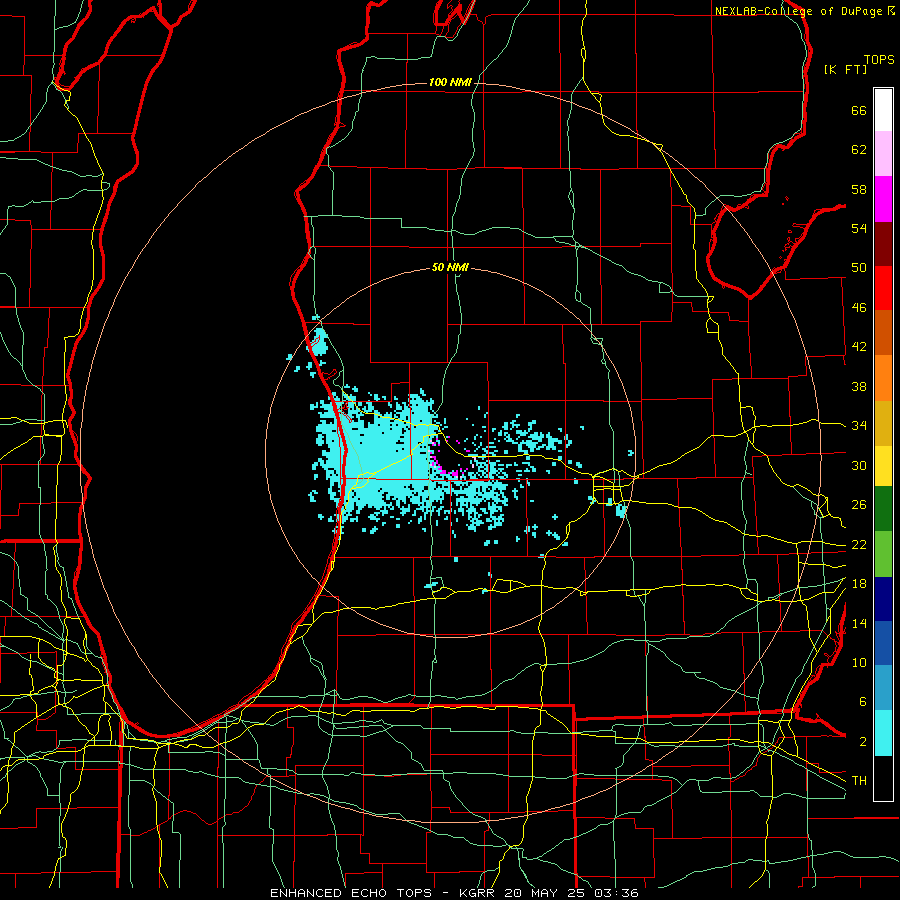The image size is (900, 900).
Task: Click the legend value "14"
Action: click(859, 623)
